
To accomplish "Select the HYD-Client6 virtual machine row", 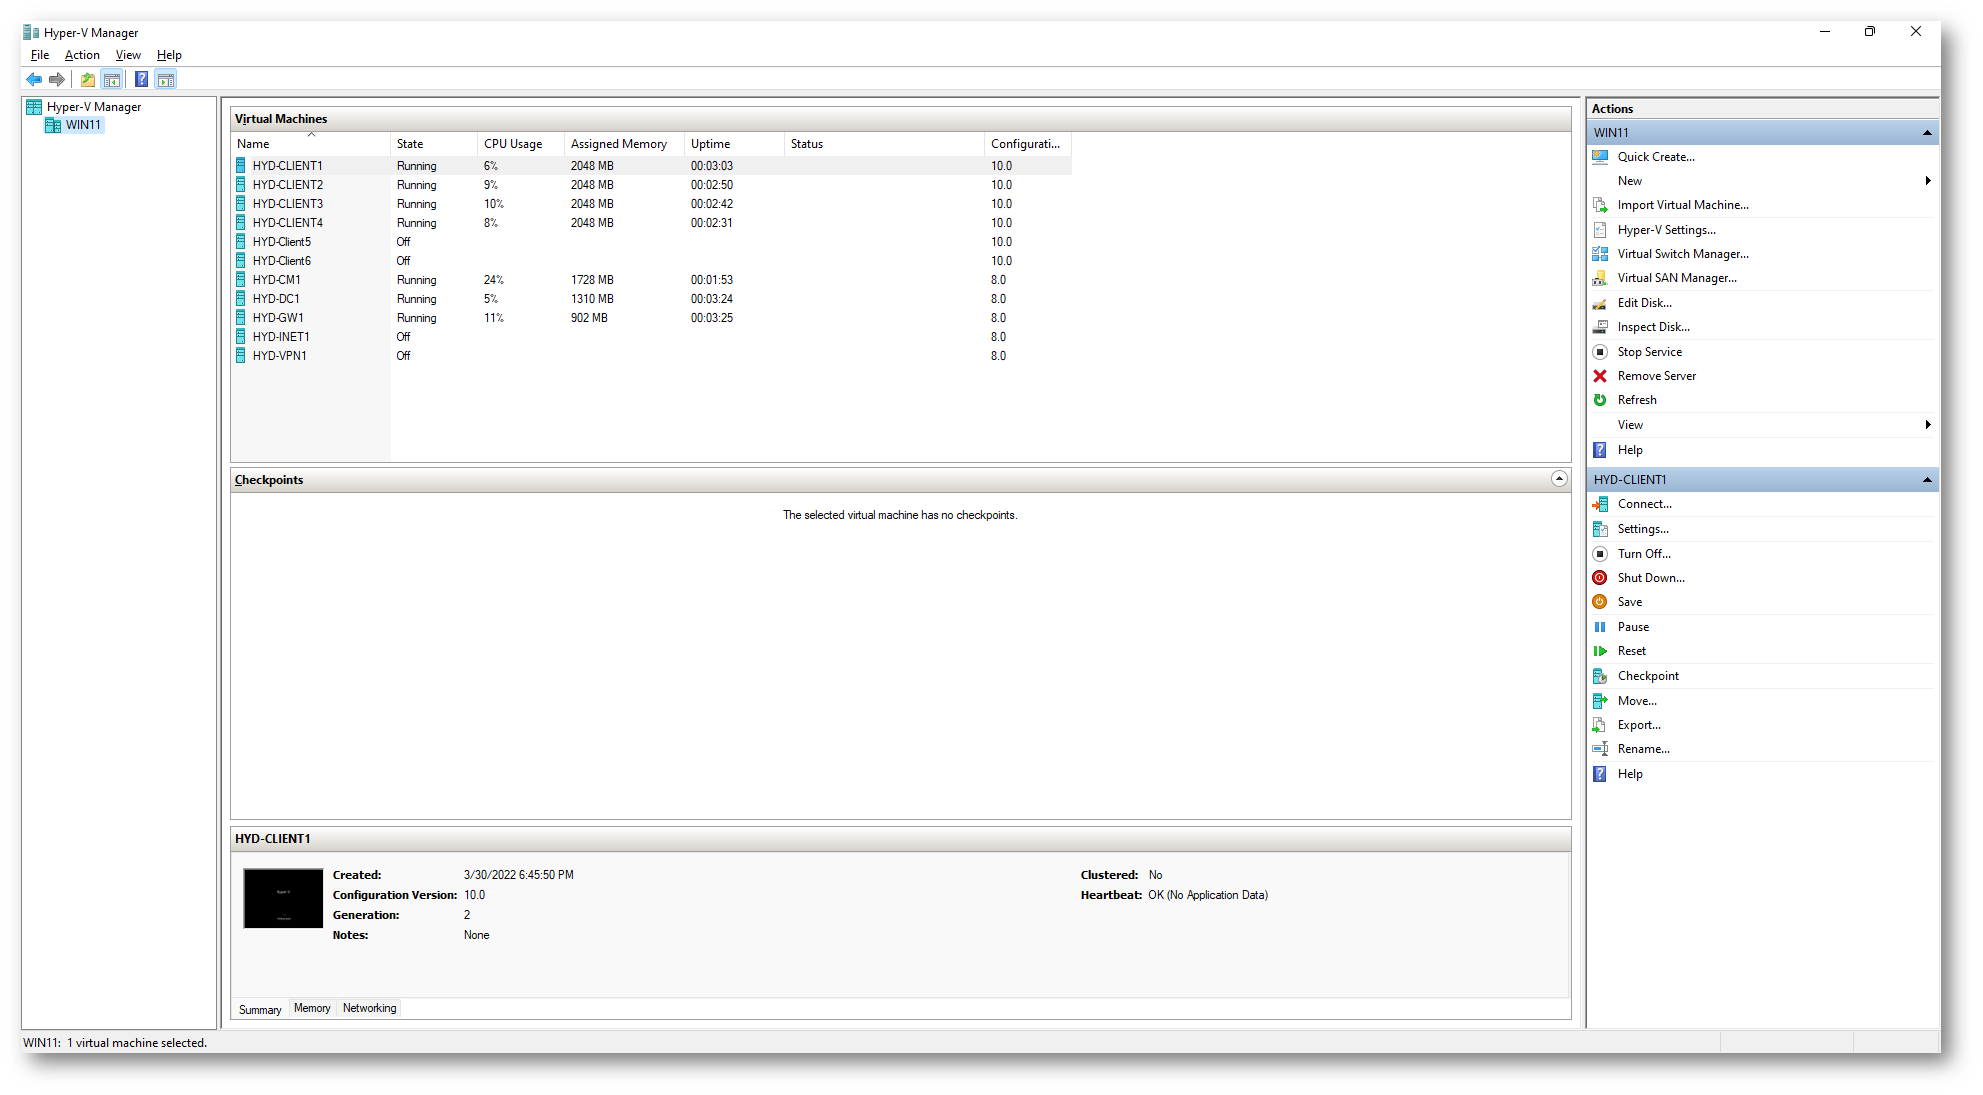I will [651, 261].
